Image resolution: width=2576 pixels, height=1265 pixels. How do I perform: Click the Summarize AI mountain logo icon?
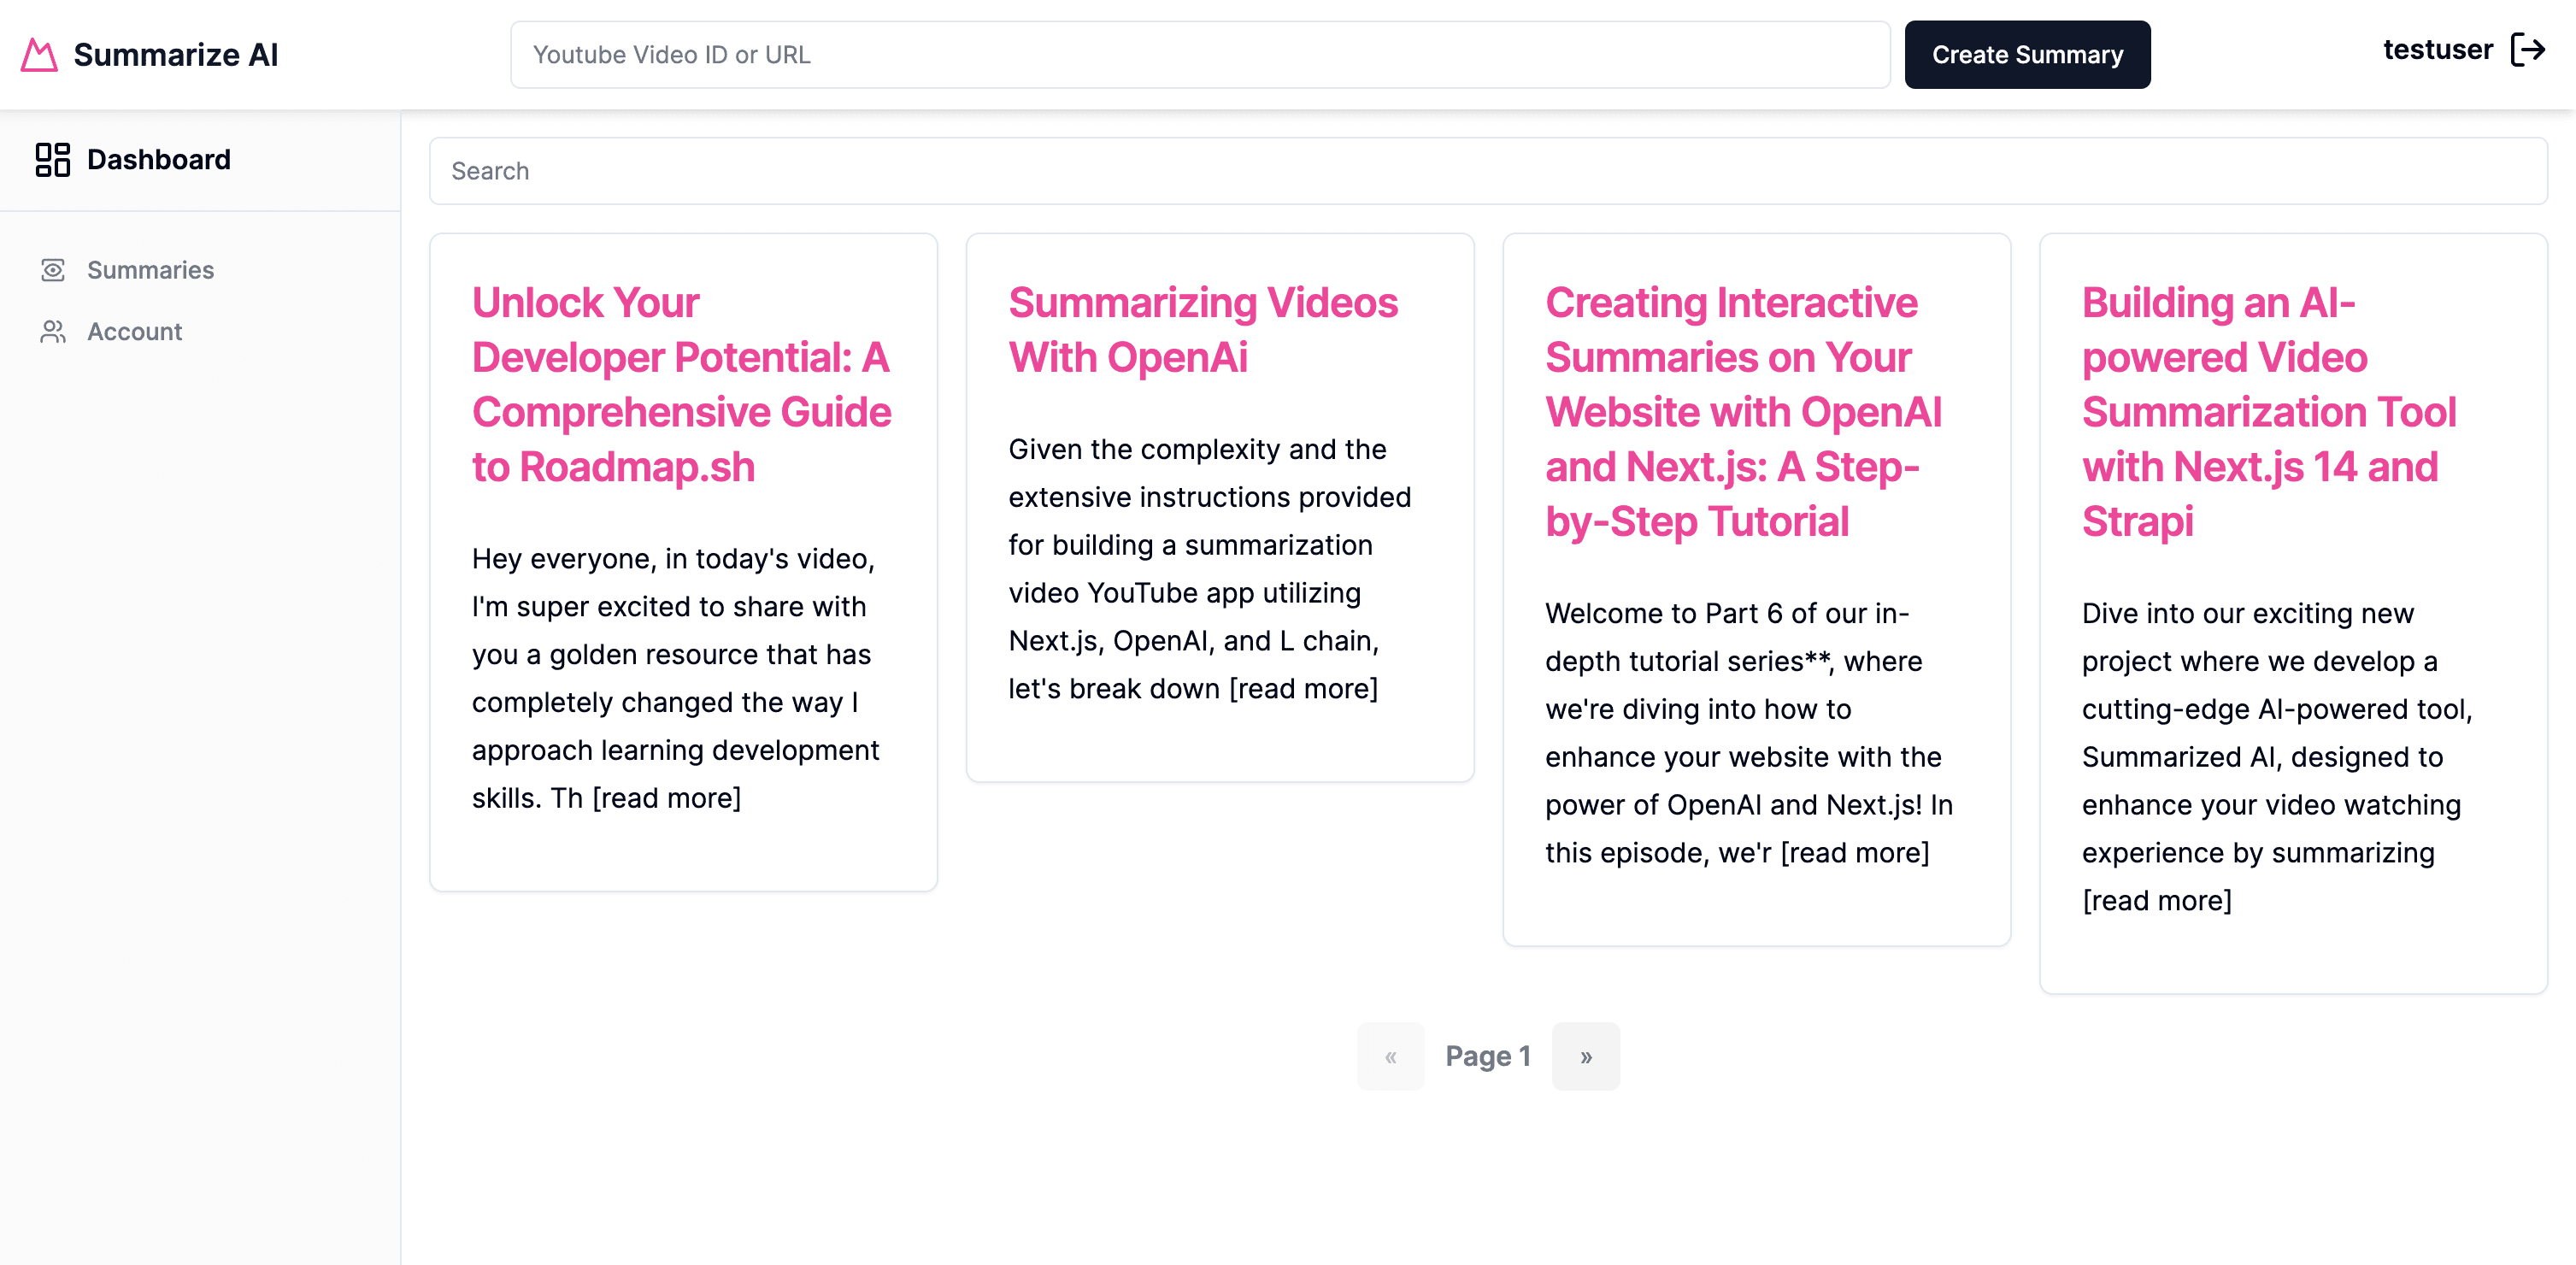(39, 55)
